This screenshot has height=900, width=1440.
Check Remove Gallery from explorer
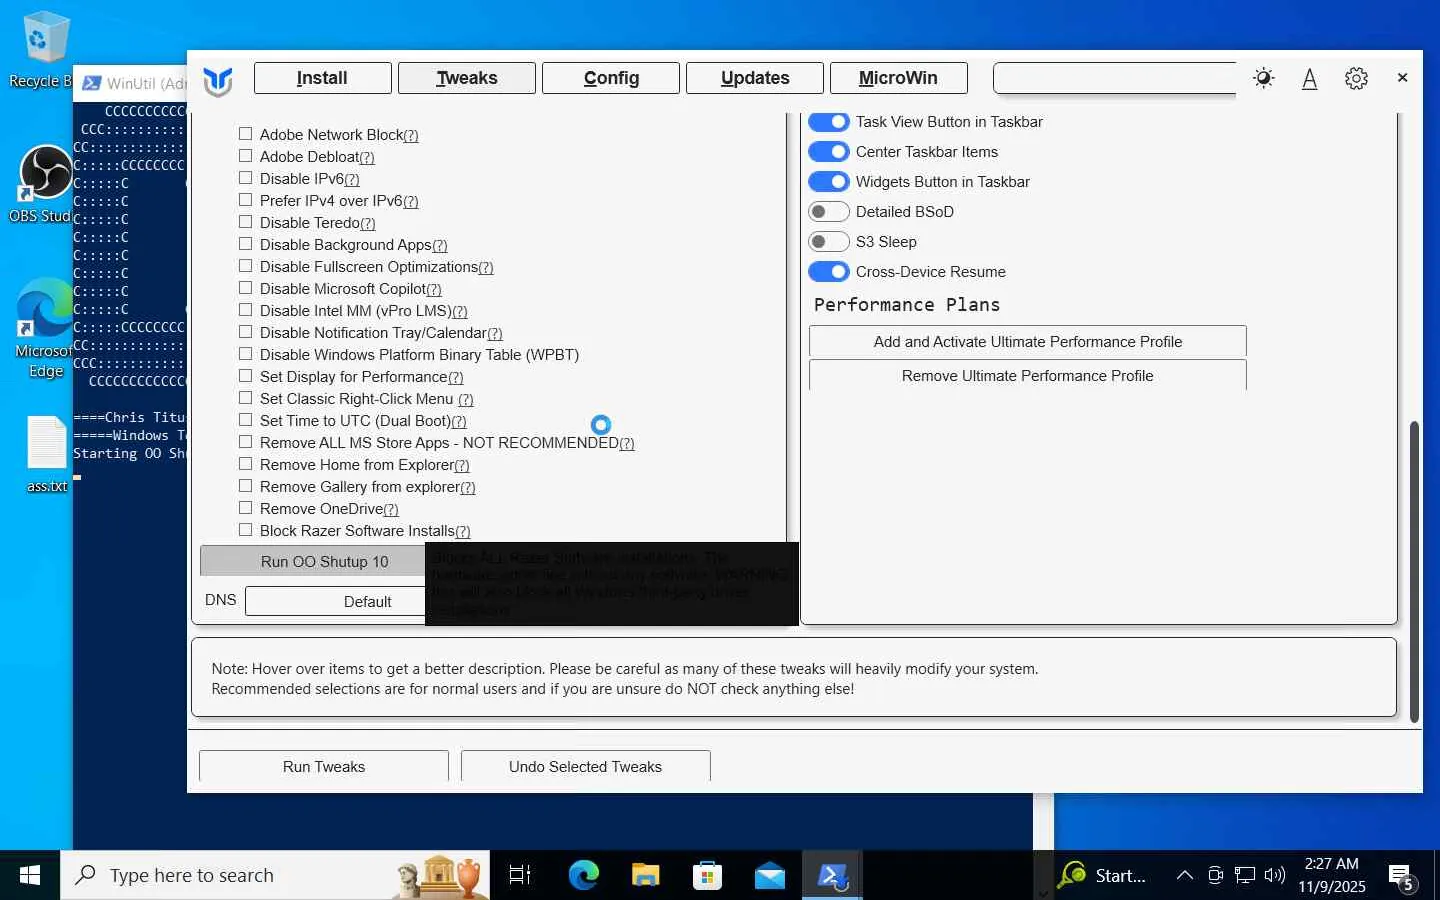[245, 485]
